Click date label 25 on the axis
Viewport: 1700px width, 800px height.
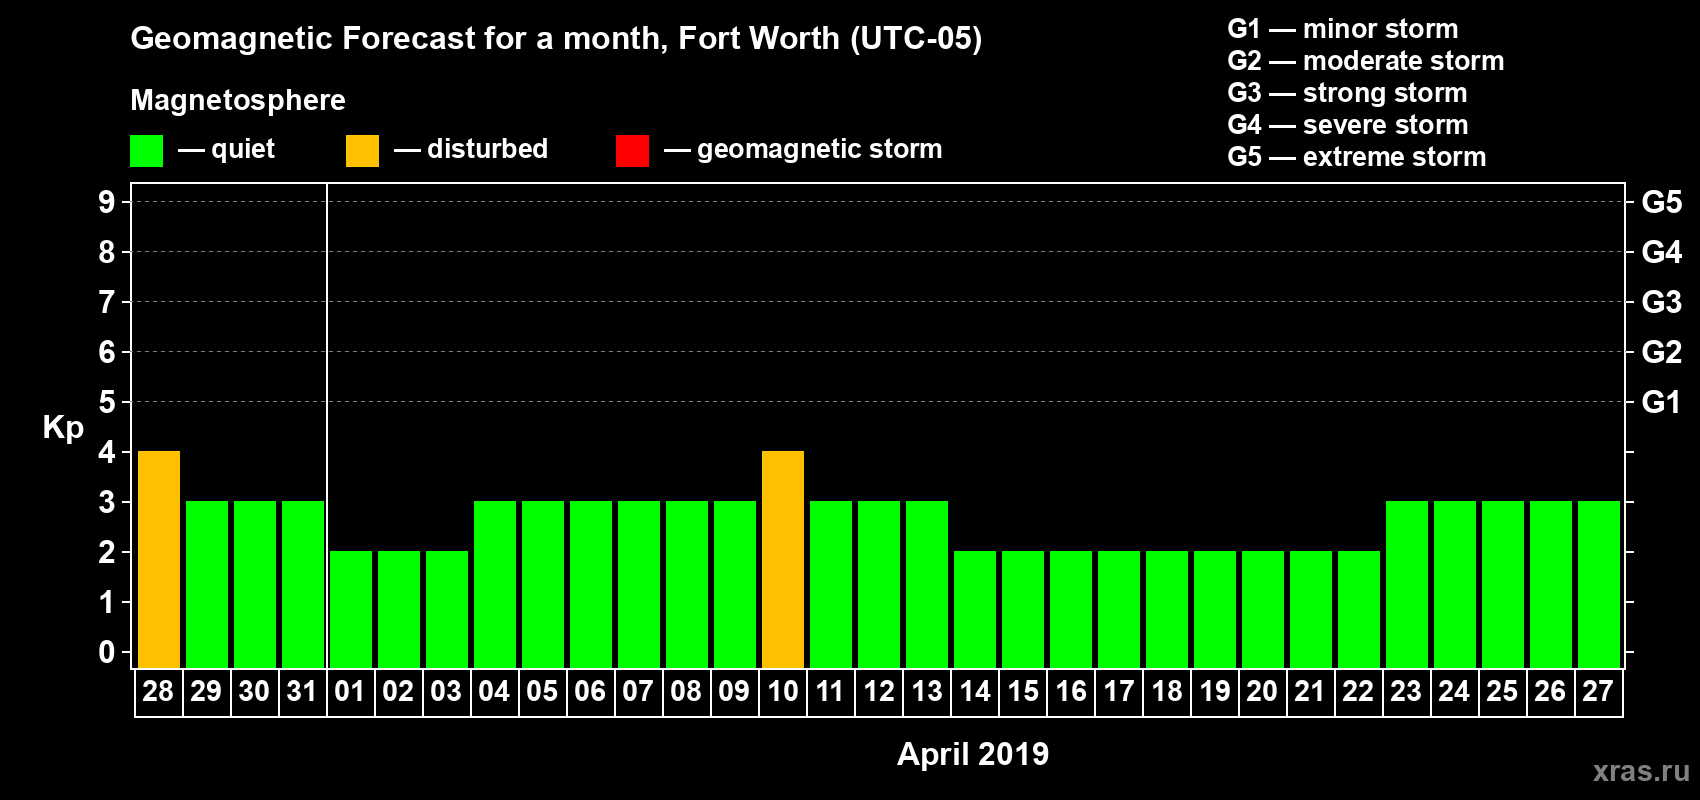tap(1502, 692)
